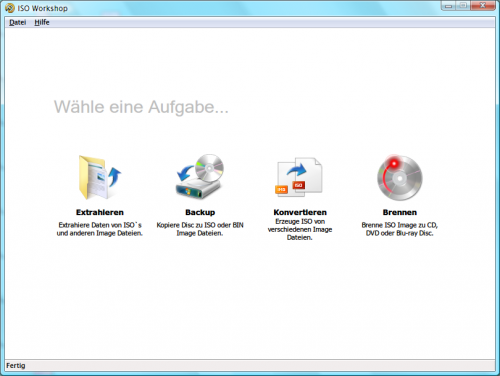Minimize the ISO Workshop window
Screen dimensions: 500x376
coord(448,6)
